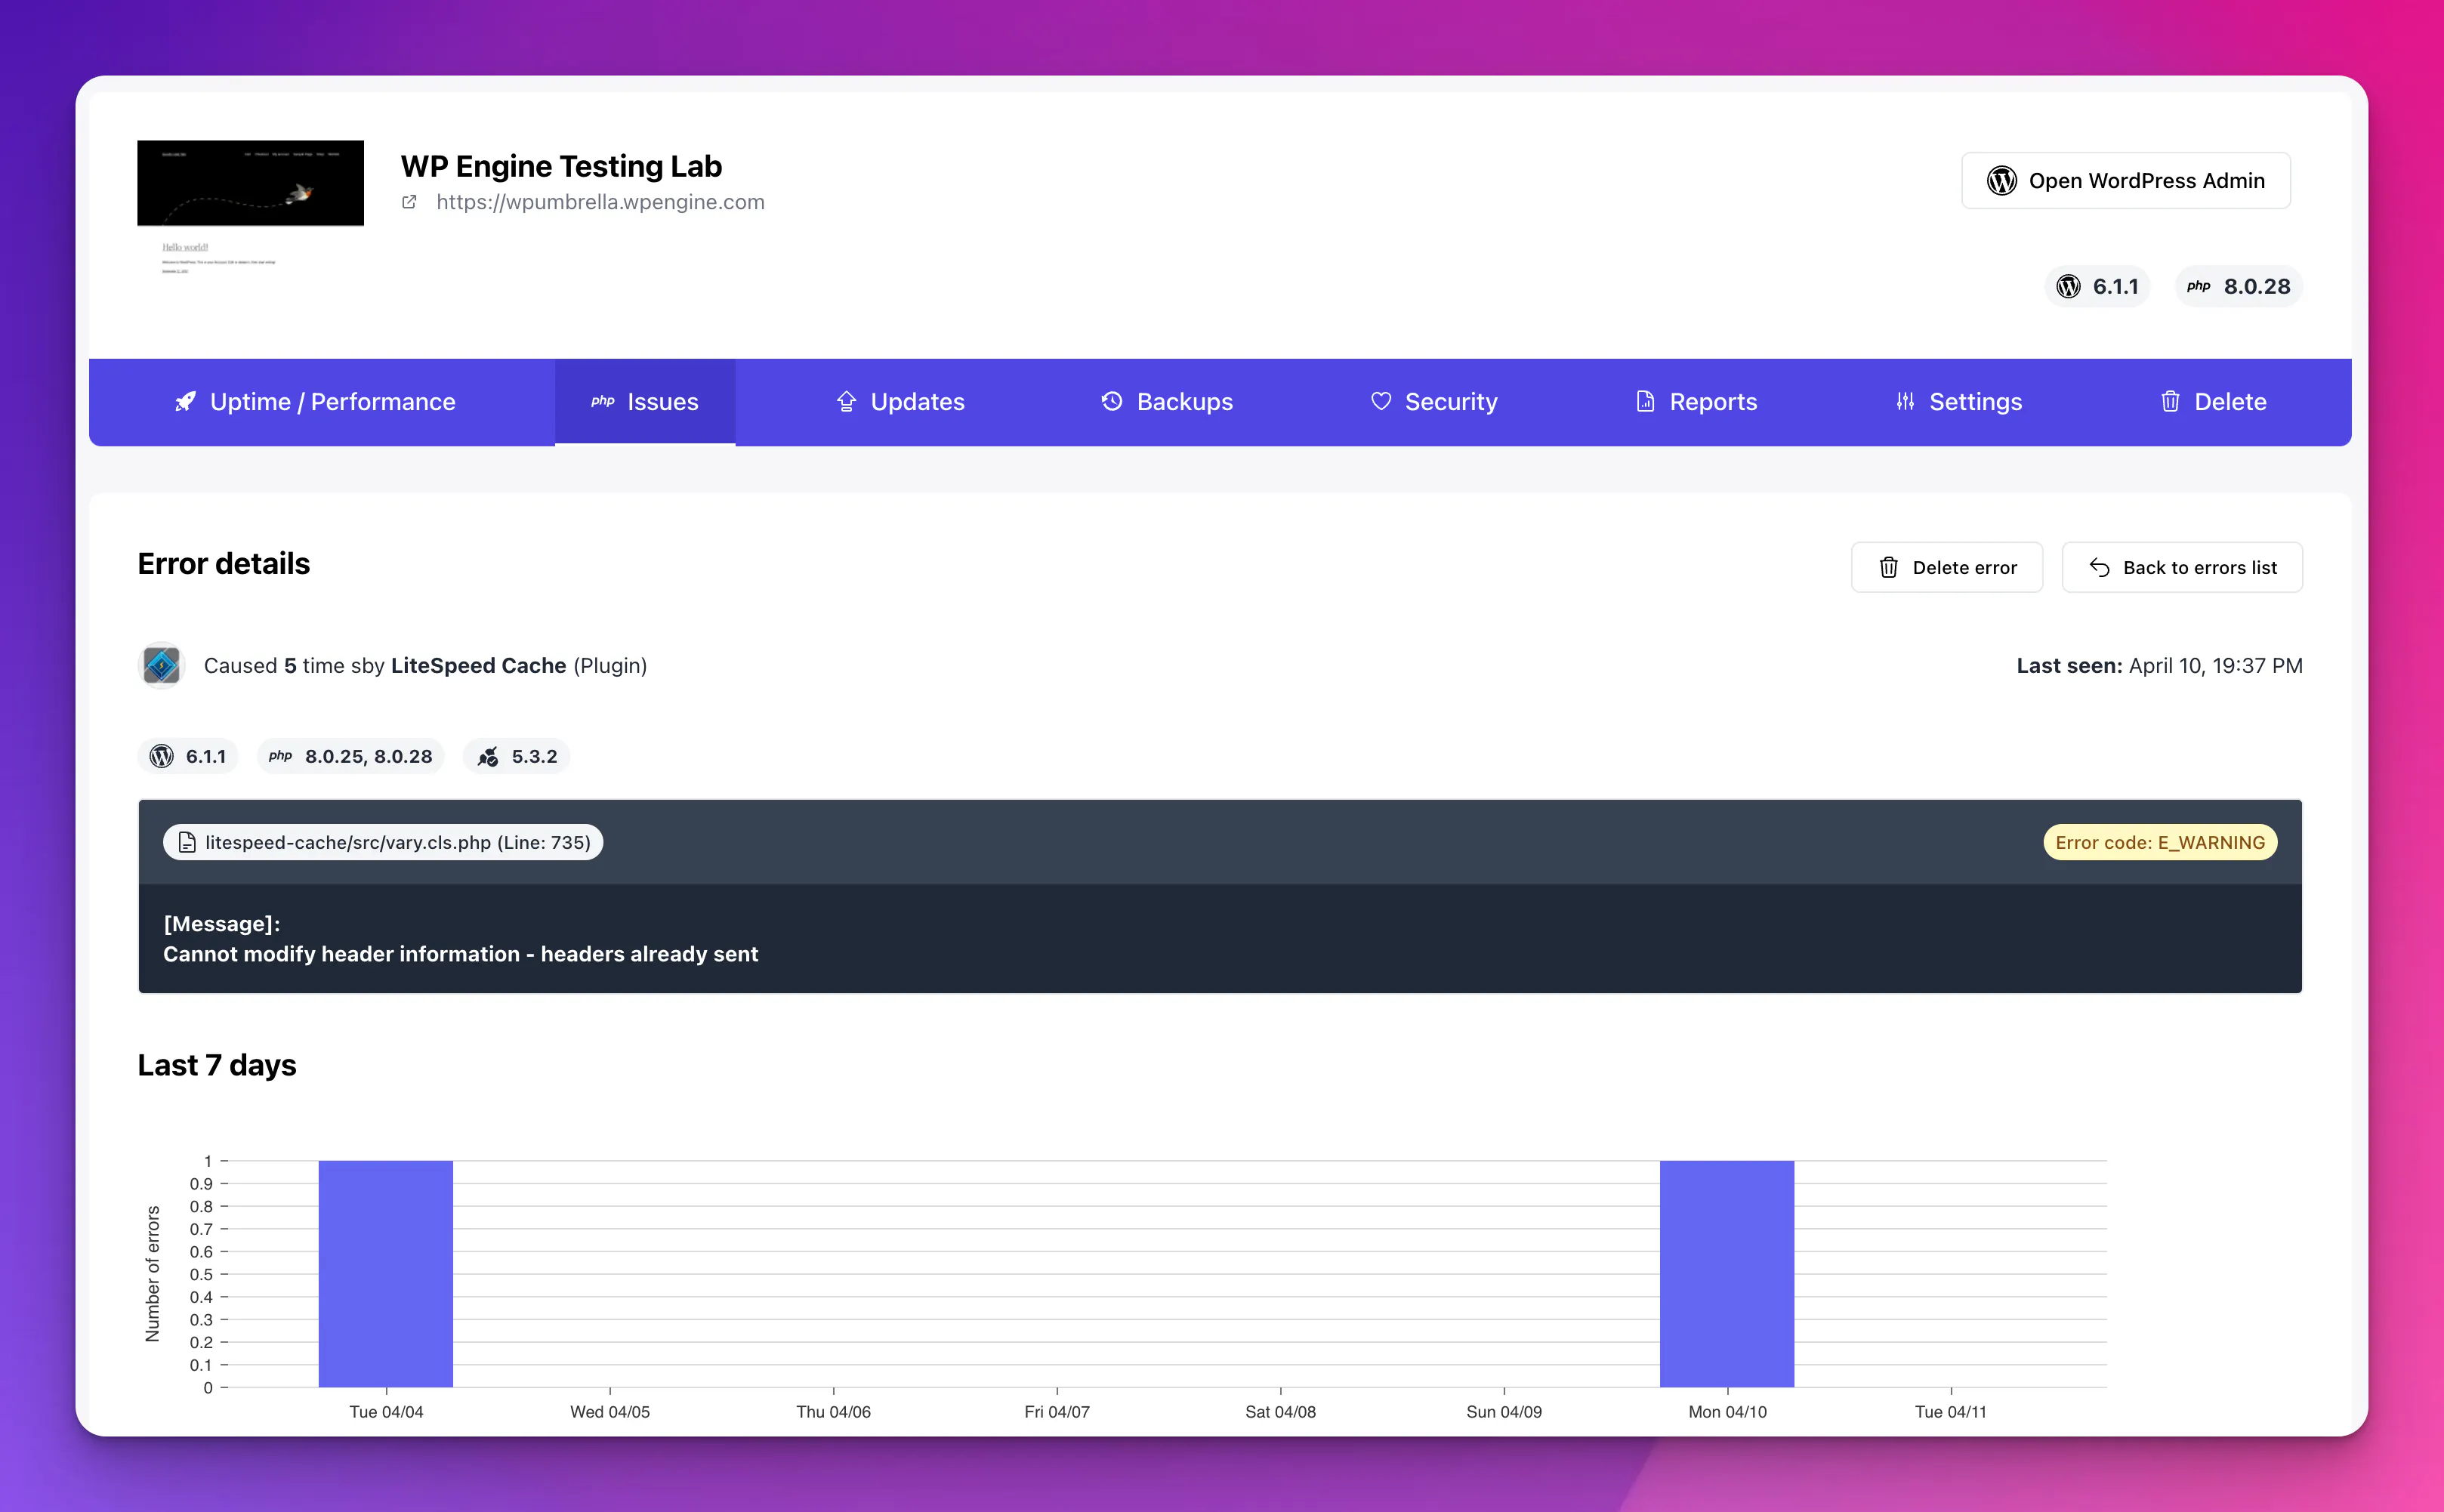Screen dimensions: 2444x1512
Task: Click the Last 7 days heading
Action: 217,1066
